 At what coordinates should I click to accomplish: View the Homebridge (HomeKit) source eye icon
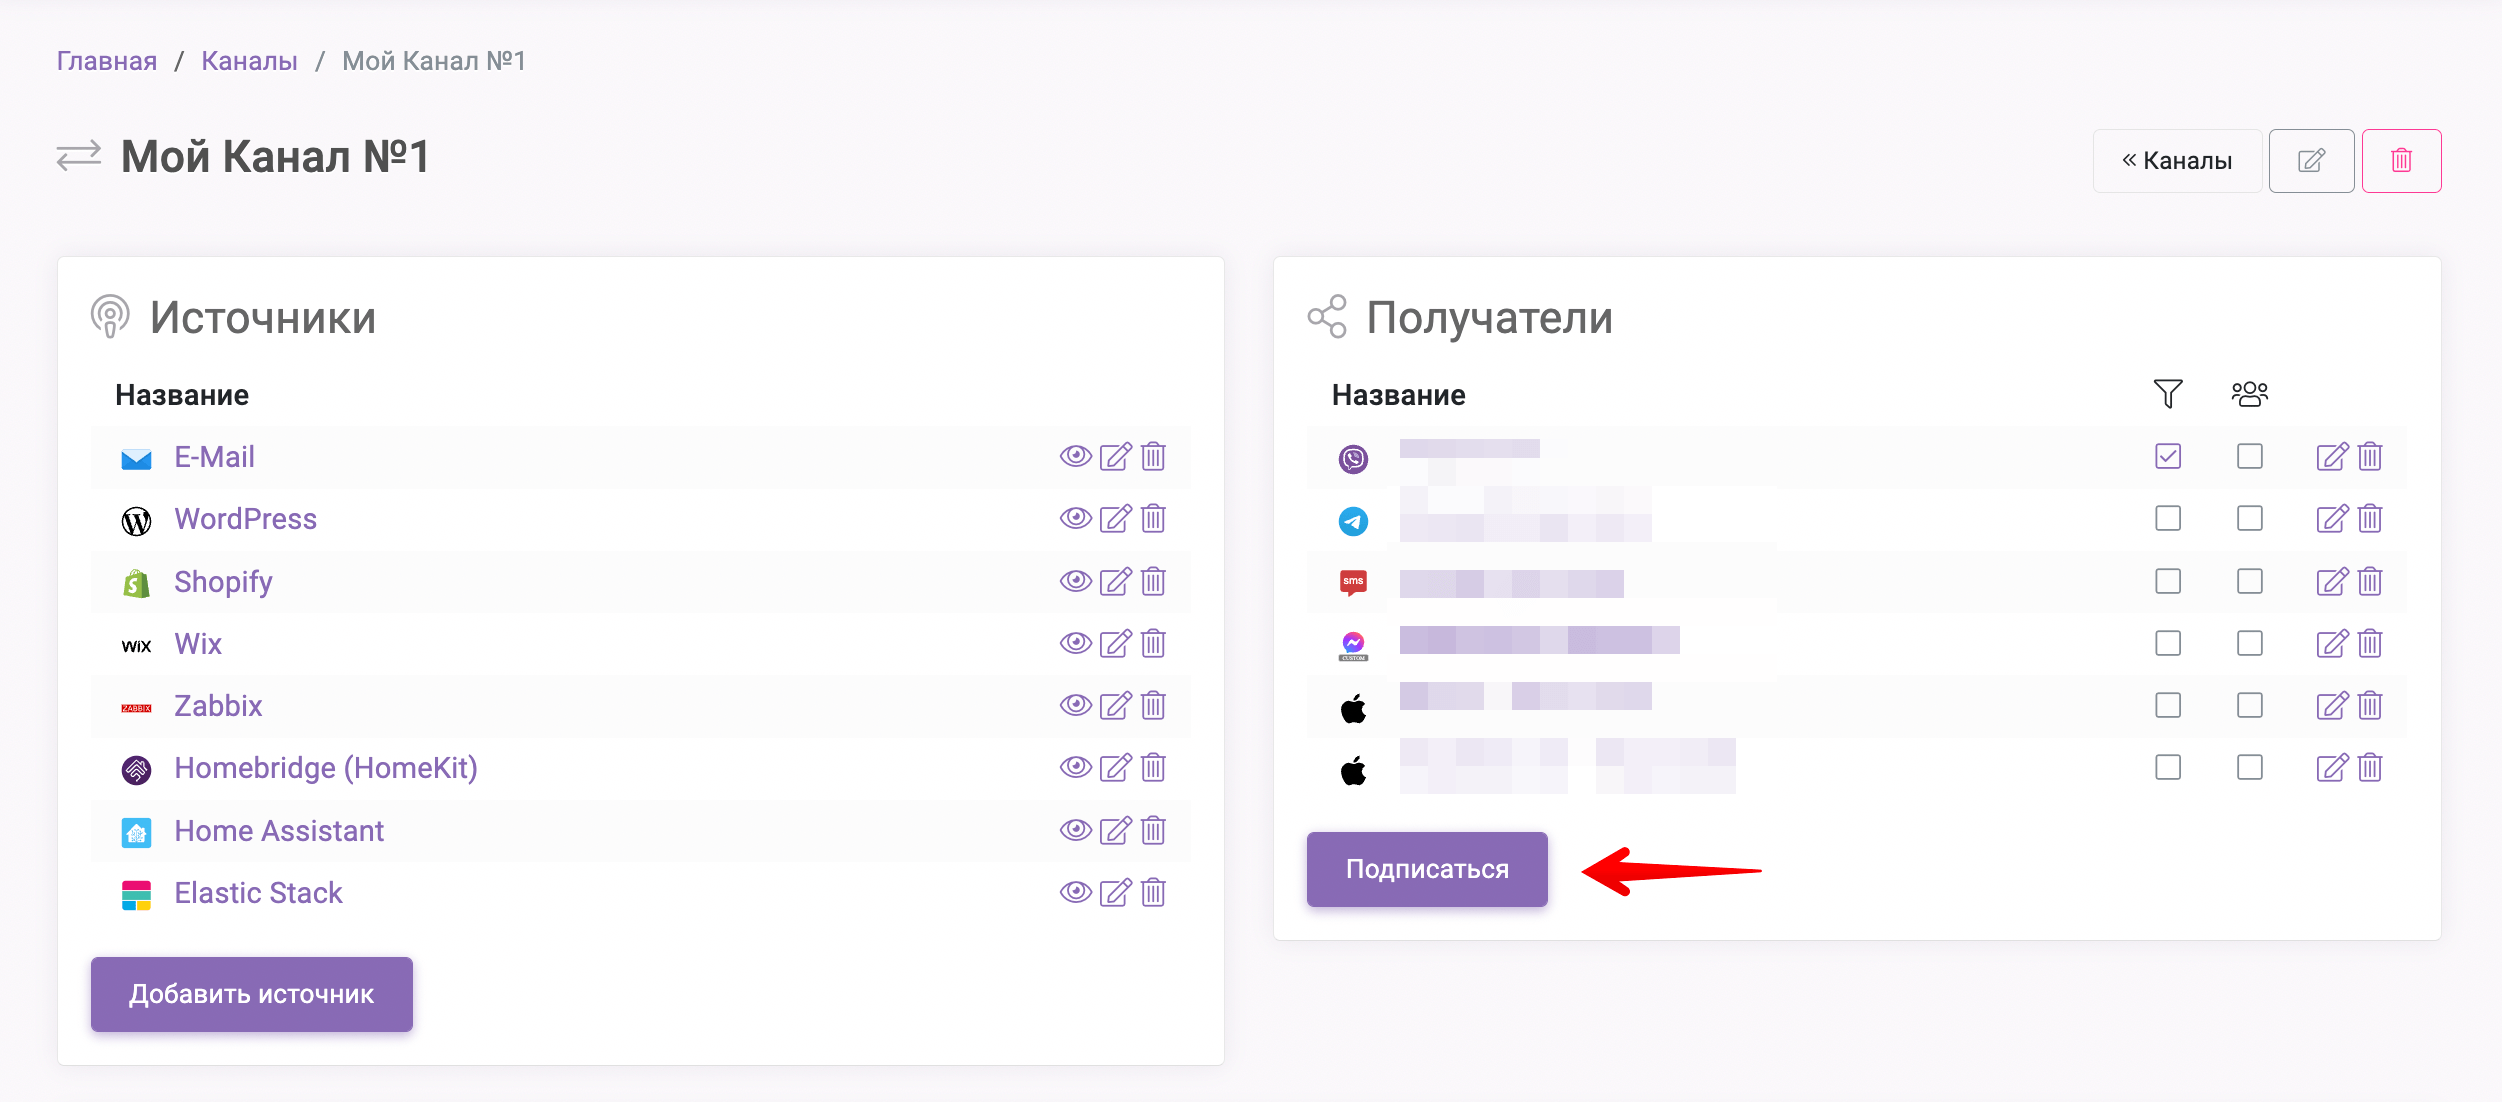pyautogui.click(x=1075, y=767)
